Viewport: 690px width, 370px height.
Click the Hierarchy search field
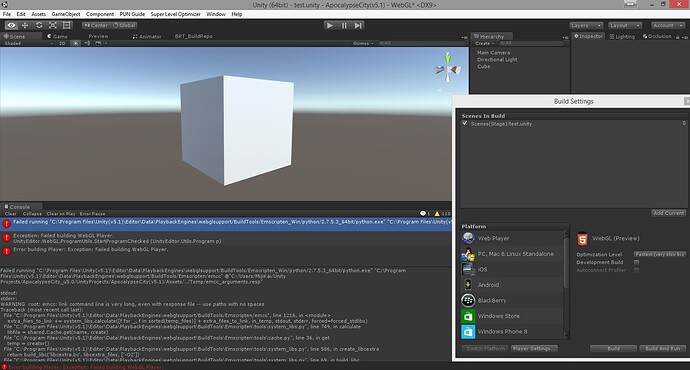[531, 44]
